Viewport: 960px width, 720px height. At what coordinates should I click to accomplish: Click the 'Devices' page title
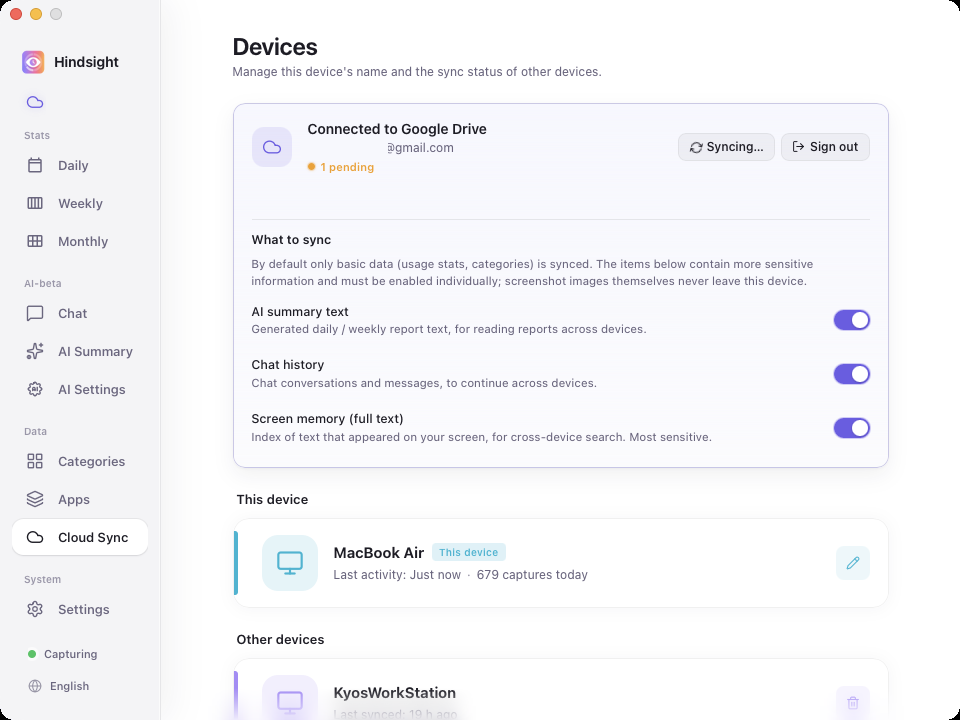coord(275,47)
